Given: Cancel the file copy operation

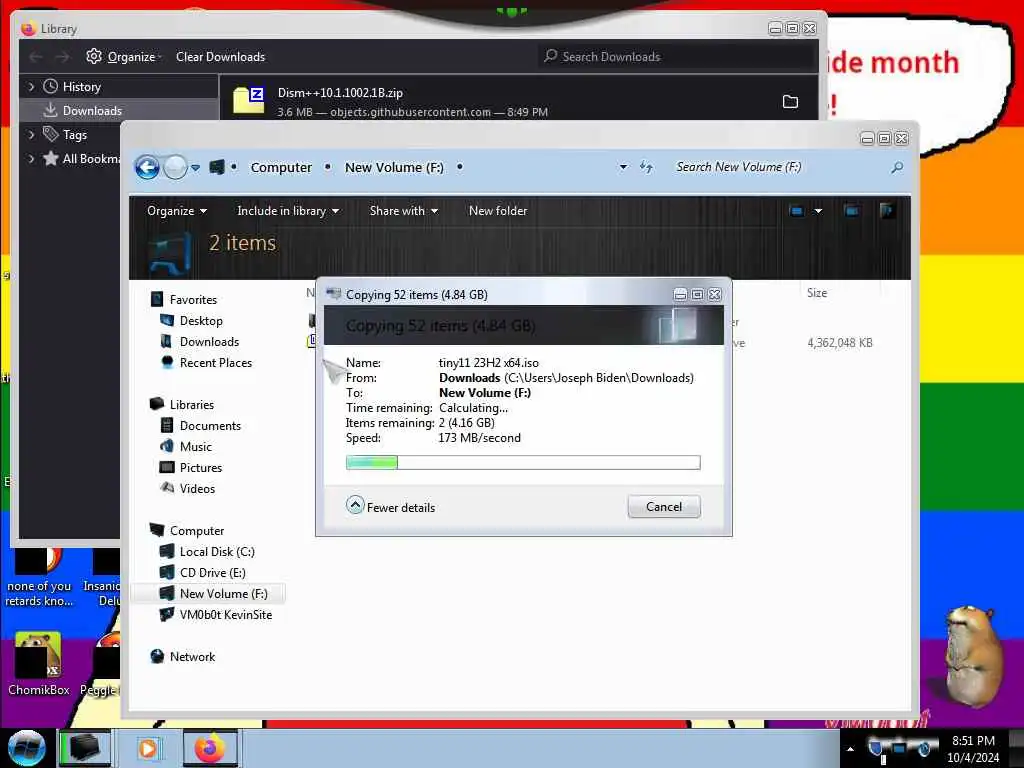Looking at the screenshot, I should (x=664, y=507).
